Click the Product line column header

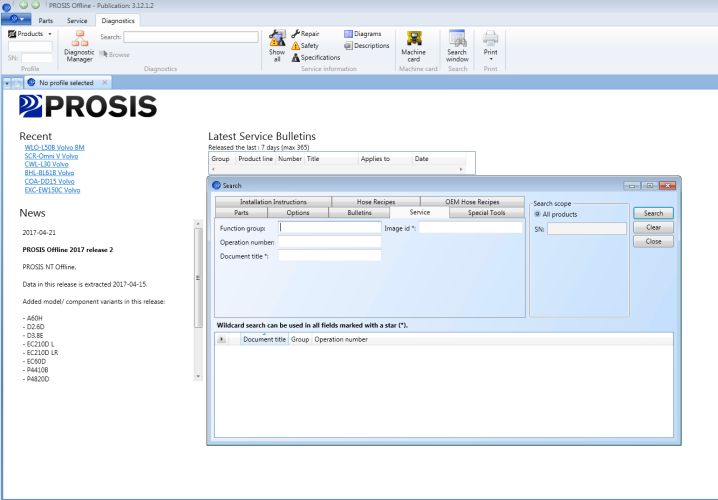tap(255, 159)
